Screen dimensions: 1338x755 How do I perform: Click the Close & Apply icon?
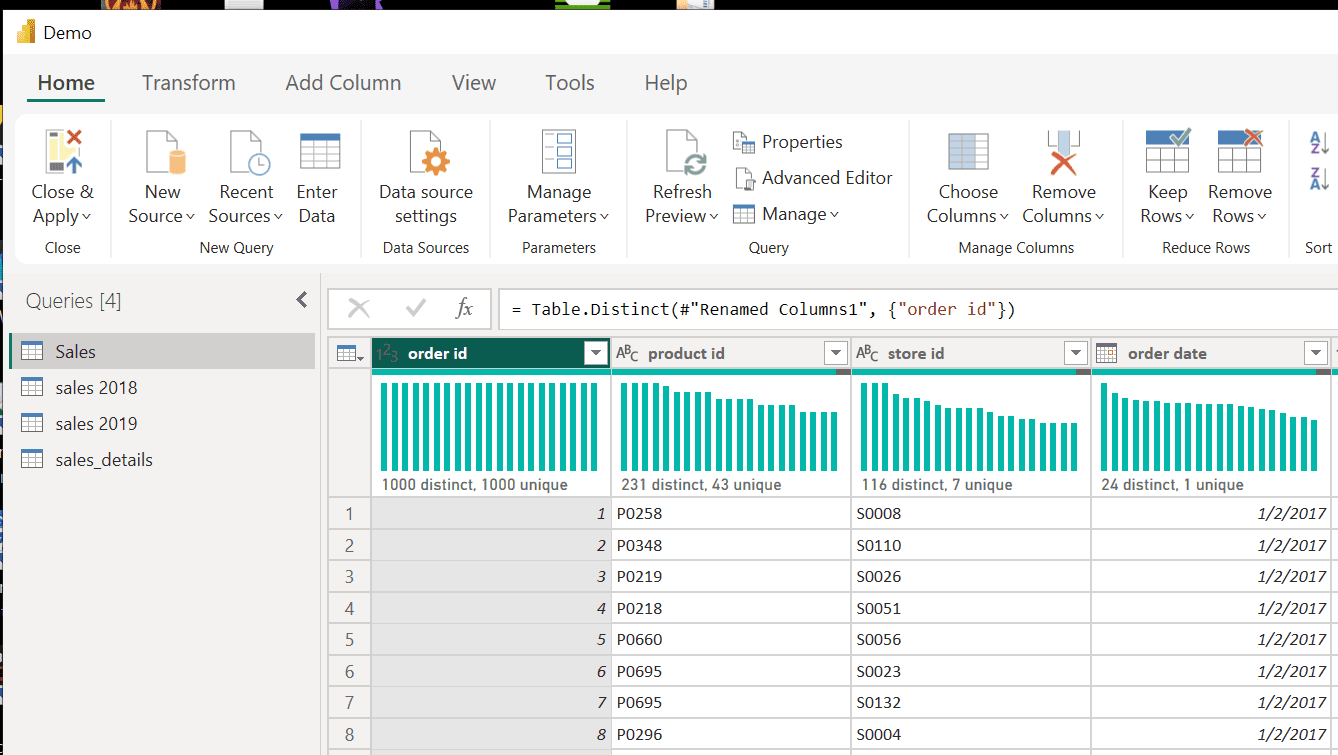63,152
